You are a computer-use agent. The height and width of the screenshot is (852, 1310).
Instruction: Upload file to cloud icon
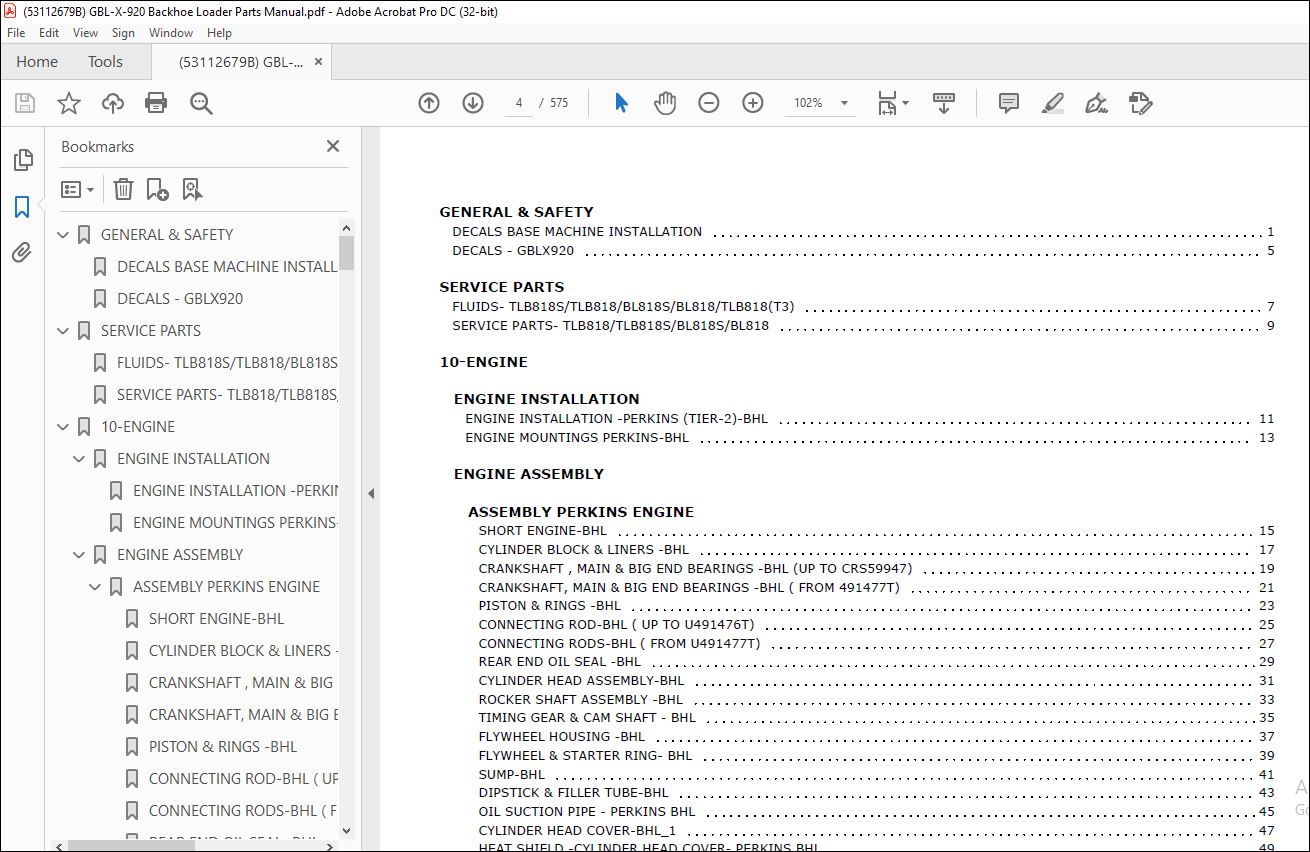pyautogui.click(x=113, y=103)
